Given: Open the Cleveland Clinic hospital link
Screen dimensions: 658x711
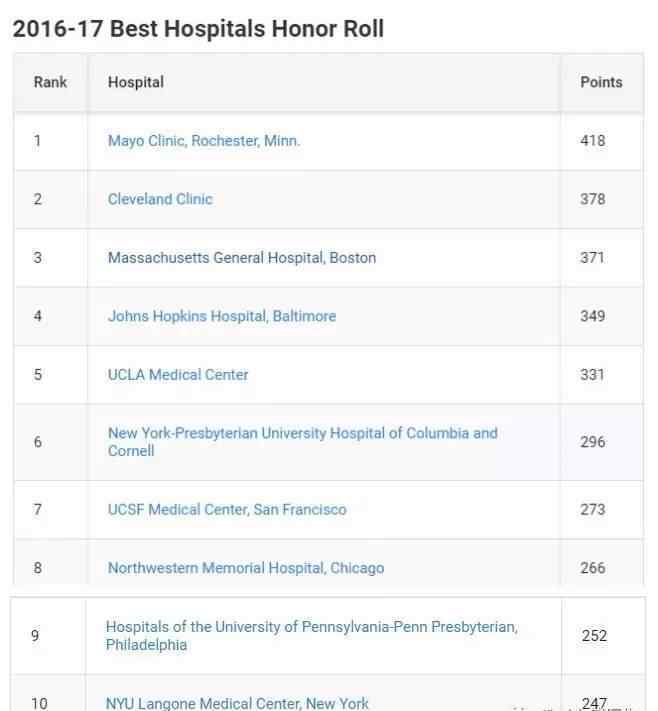Looking at the screenshot, I should (x=160, y=199).
